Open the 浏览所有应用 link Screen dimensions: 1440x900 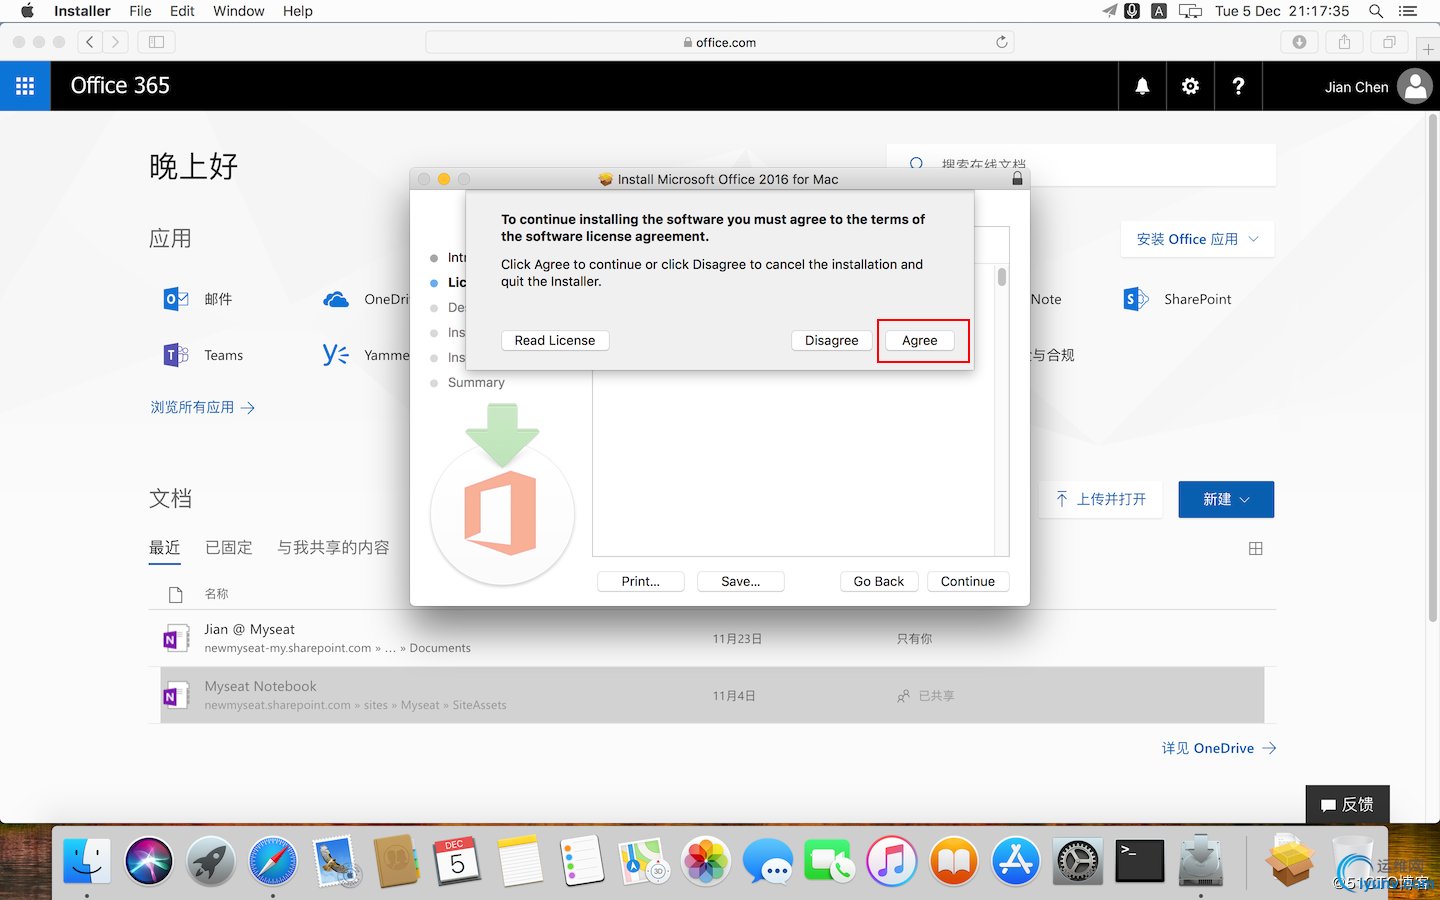point(203,407)
